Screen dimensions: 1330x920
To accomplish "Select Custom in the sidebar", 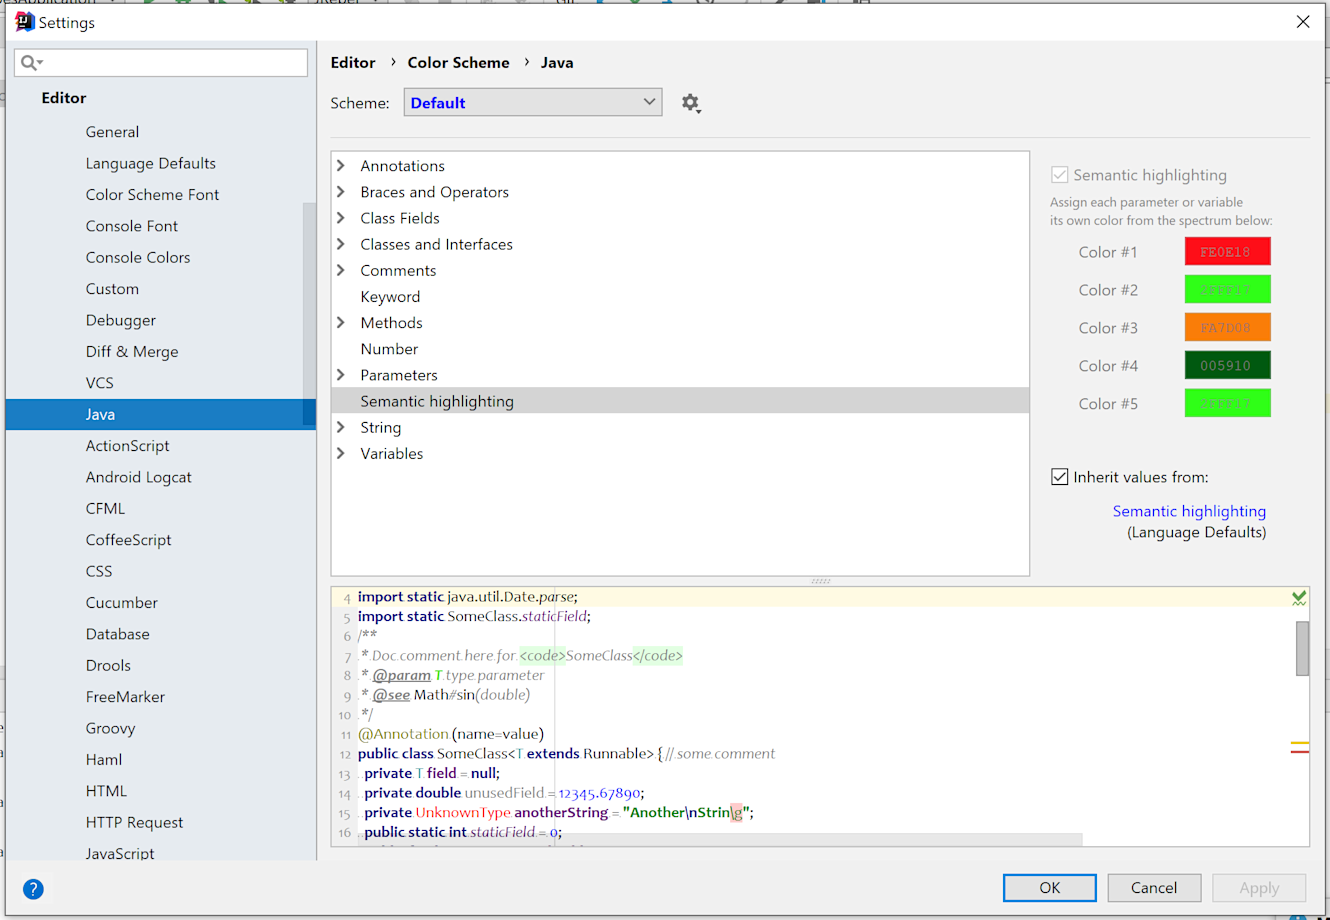I will (x=112, y=289).
